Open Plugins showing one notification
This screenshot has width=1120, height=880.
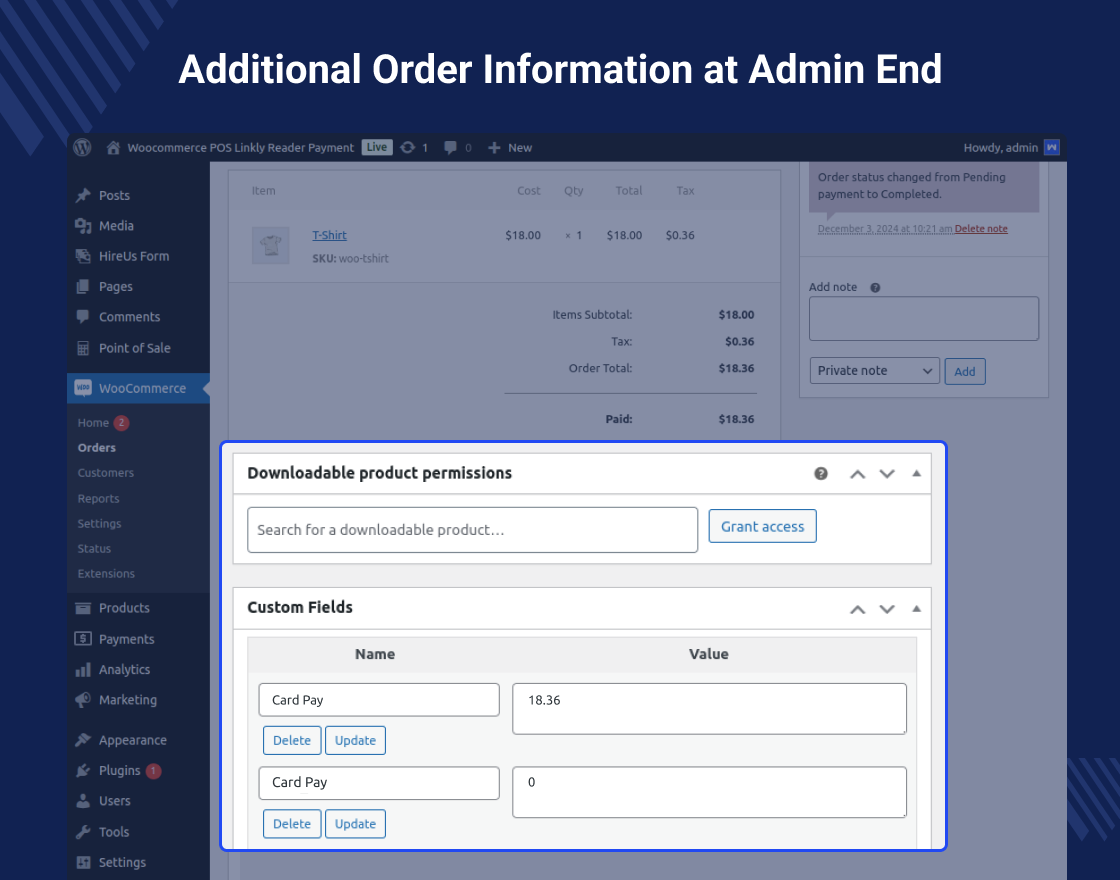coord(85,770)
